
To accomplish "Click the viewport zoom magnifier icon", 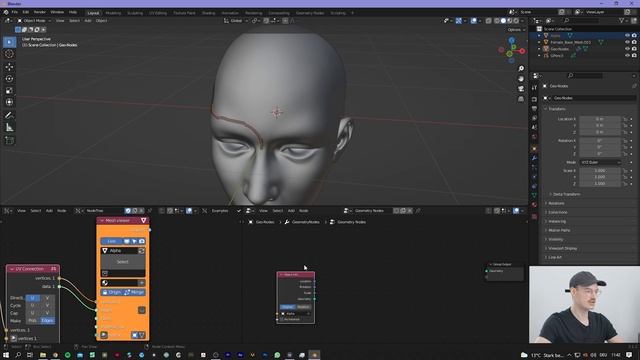I will point(521,69).
